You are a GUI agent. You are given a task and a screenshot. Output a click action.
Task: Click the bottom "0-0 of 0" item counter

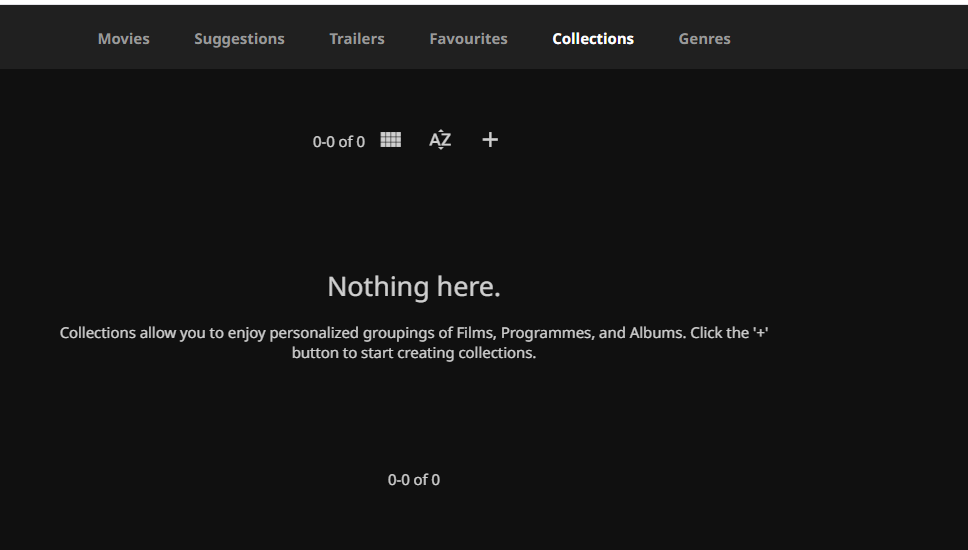coord(414,480)
